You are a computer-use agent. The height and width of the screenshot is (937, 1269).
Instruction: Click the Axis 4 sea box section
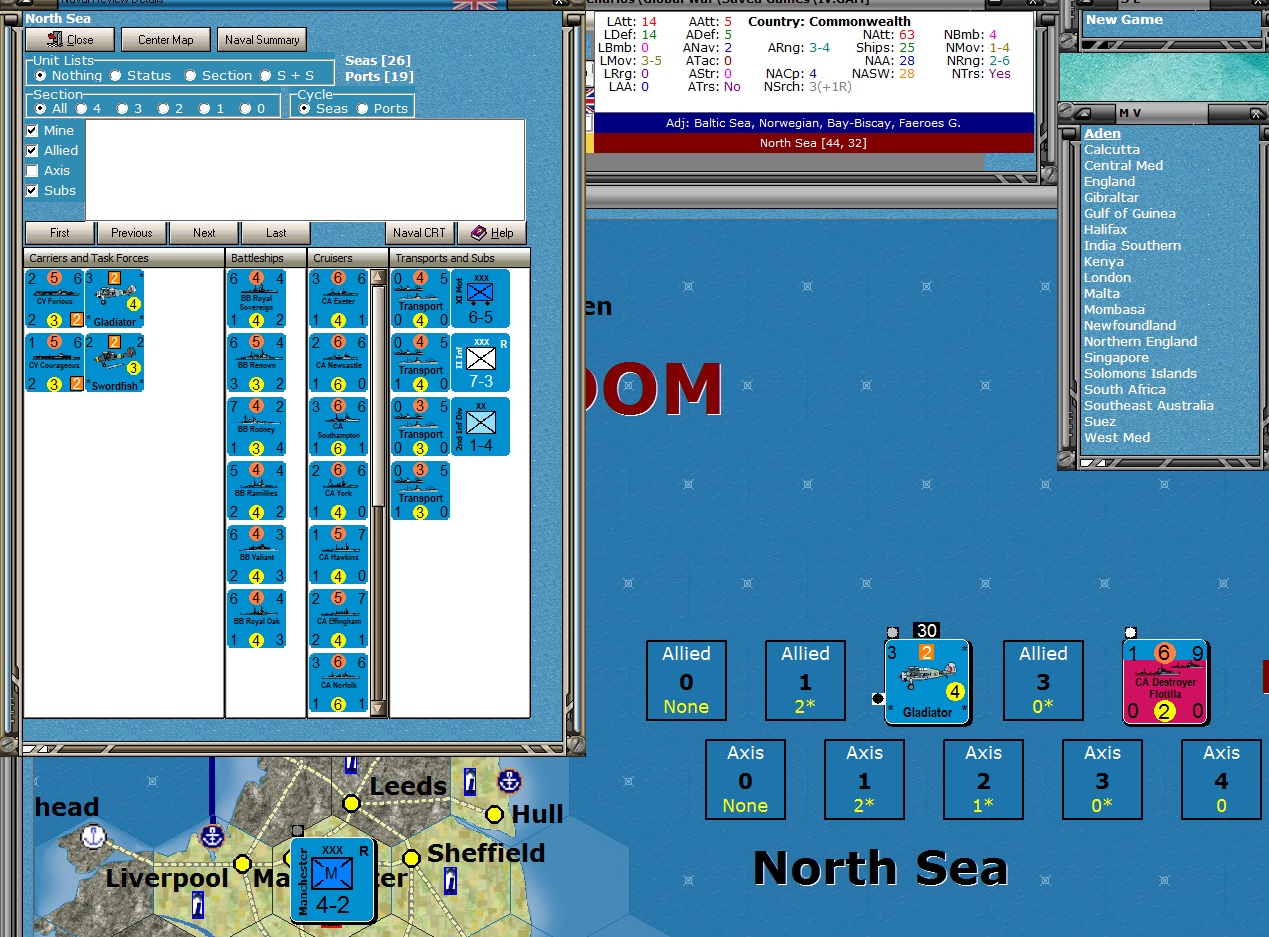pyautogui.click(x=1221, y=780)
